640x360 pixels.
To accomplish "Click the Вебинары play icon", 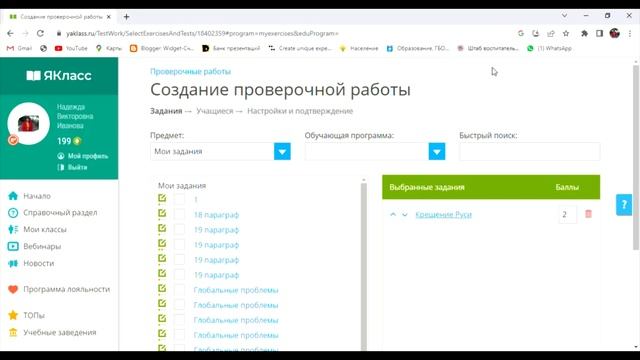I will pos(13,247).
